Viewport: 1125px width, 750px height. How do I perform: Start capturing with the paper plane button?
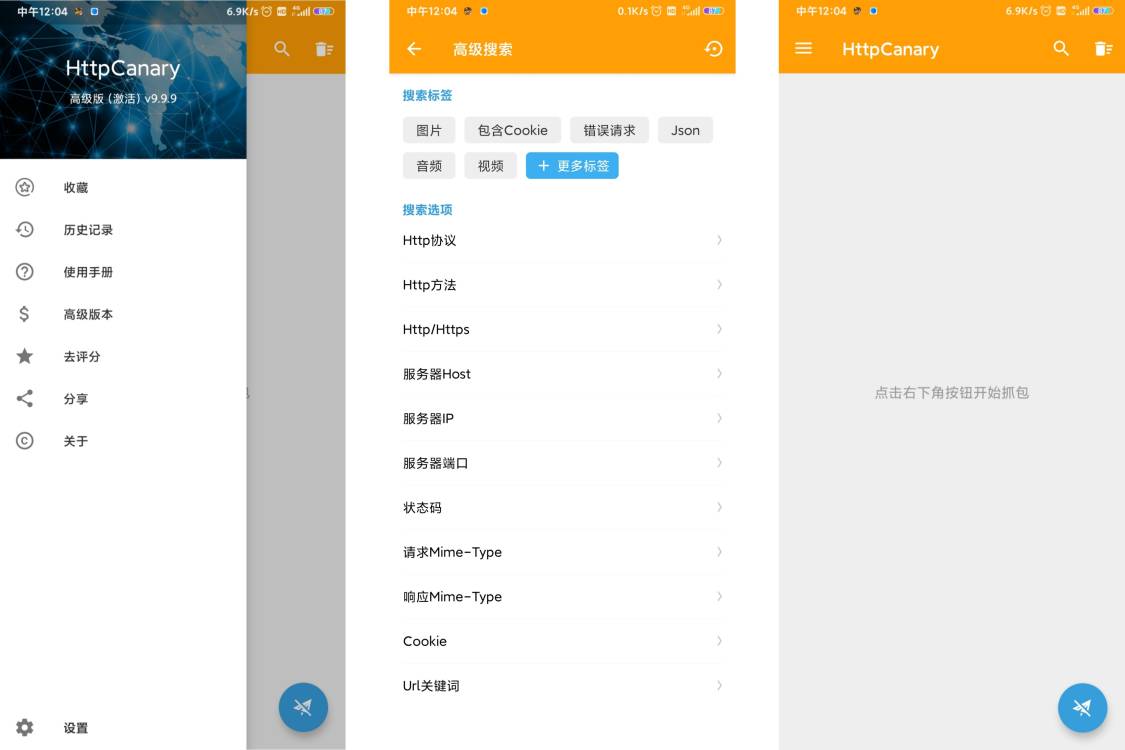1082,707
